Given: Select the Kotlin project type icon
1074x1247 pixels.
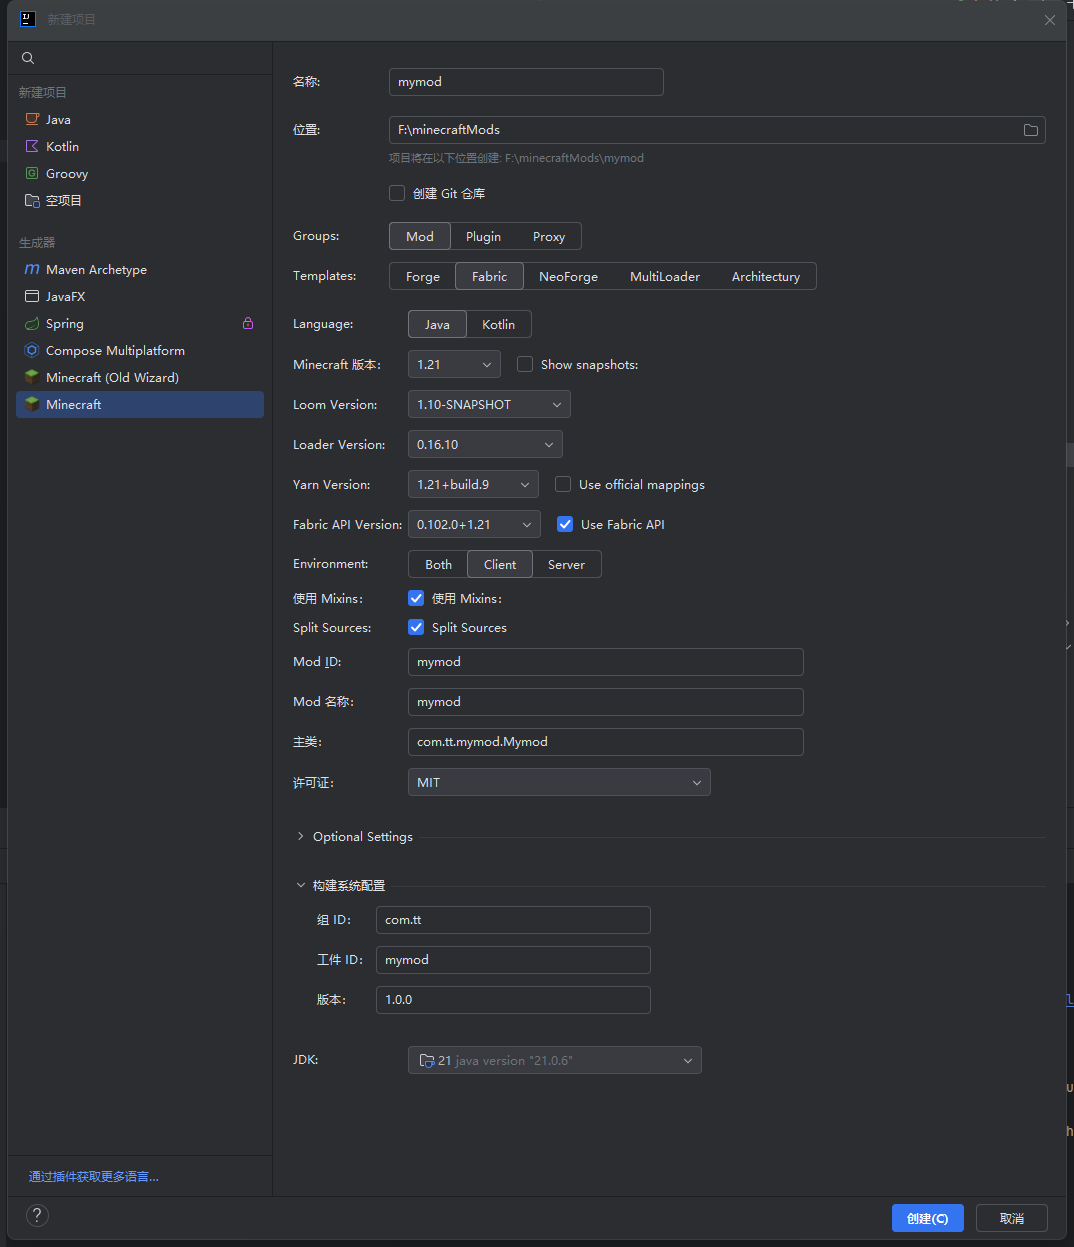Looking at the screenshot, I should pyautogui.click(x=32, y=146).
